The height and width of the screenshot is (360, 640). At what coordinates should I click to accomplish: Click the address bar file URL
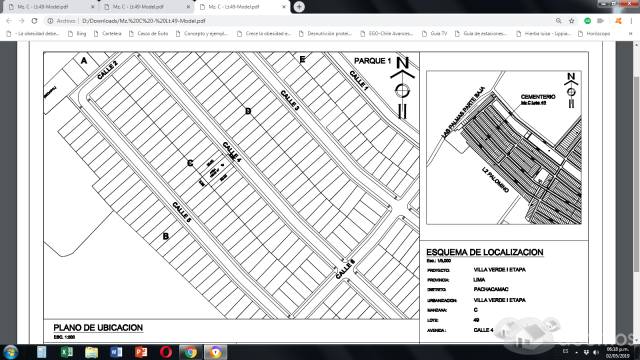coord(143,20)
